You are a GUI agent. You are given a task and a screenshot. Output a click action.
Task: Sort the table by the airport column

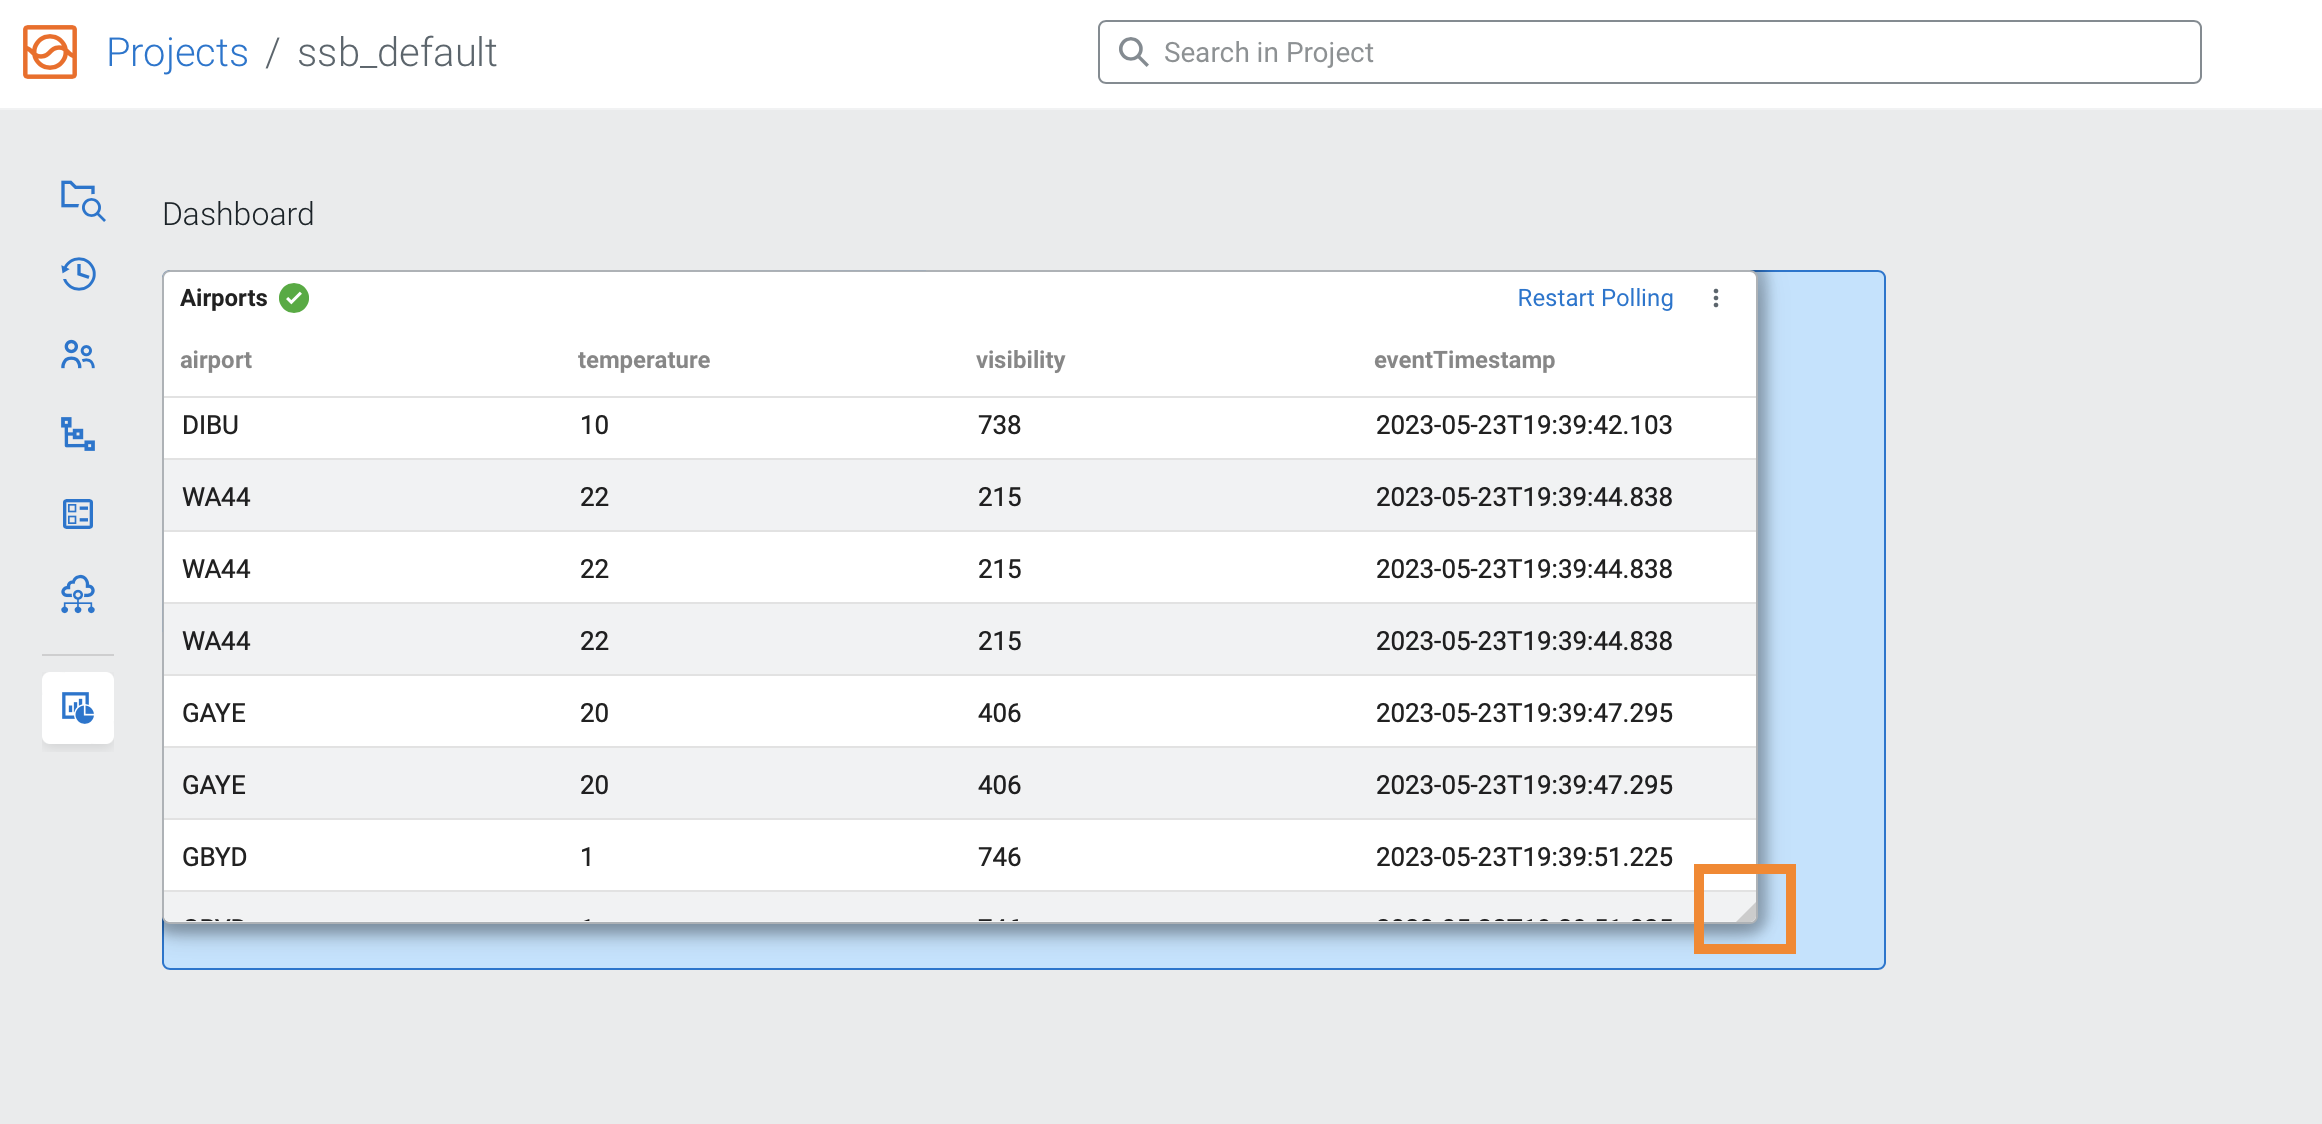click(x=216, y=360)
